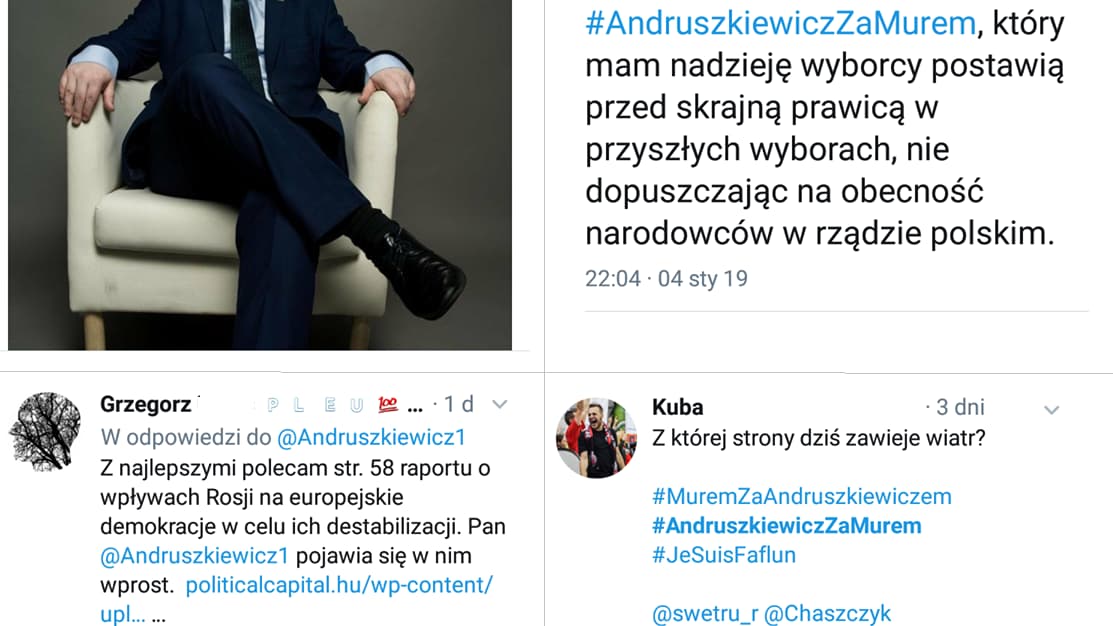Screen dimensions: 1113x626
Task: Open the politicalcapital.hu/wp-content link
Action: click(x=339, y=586)
